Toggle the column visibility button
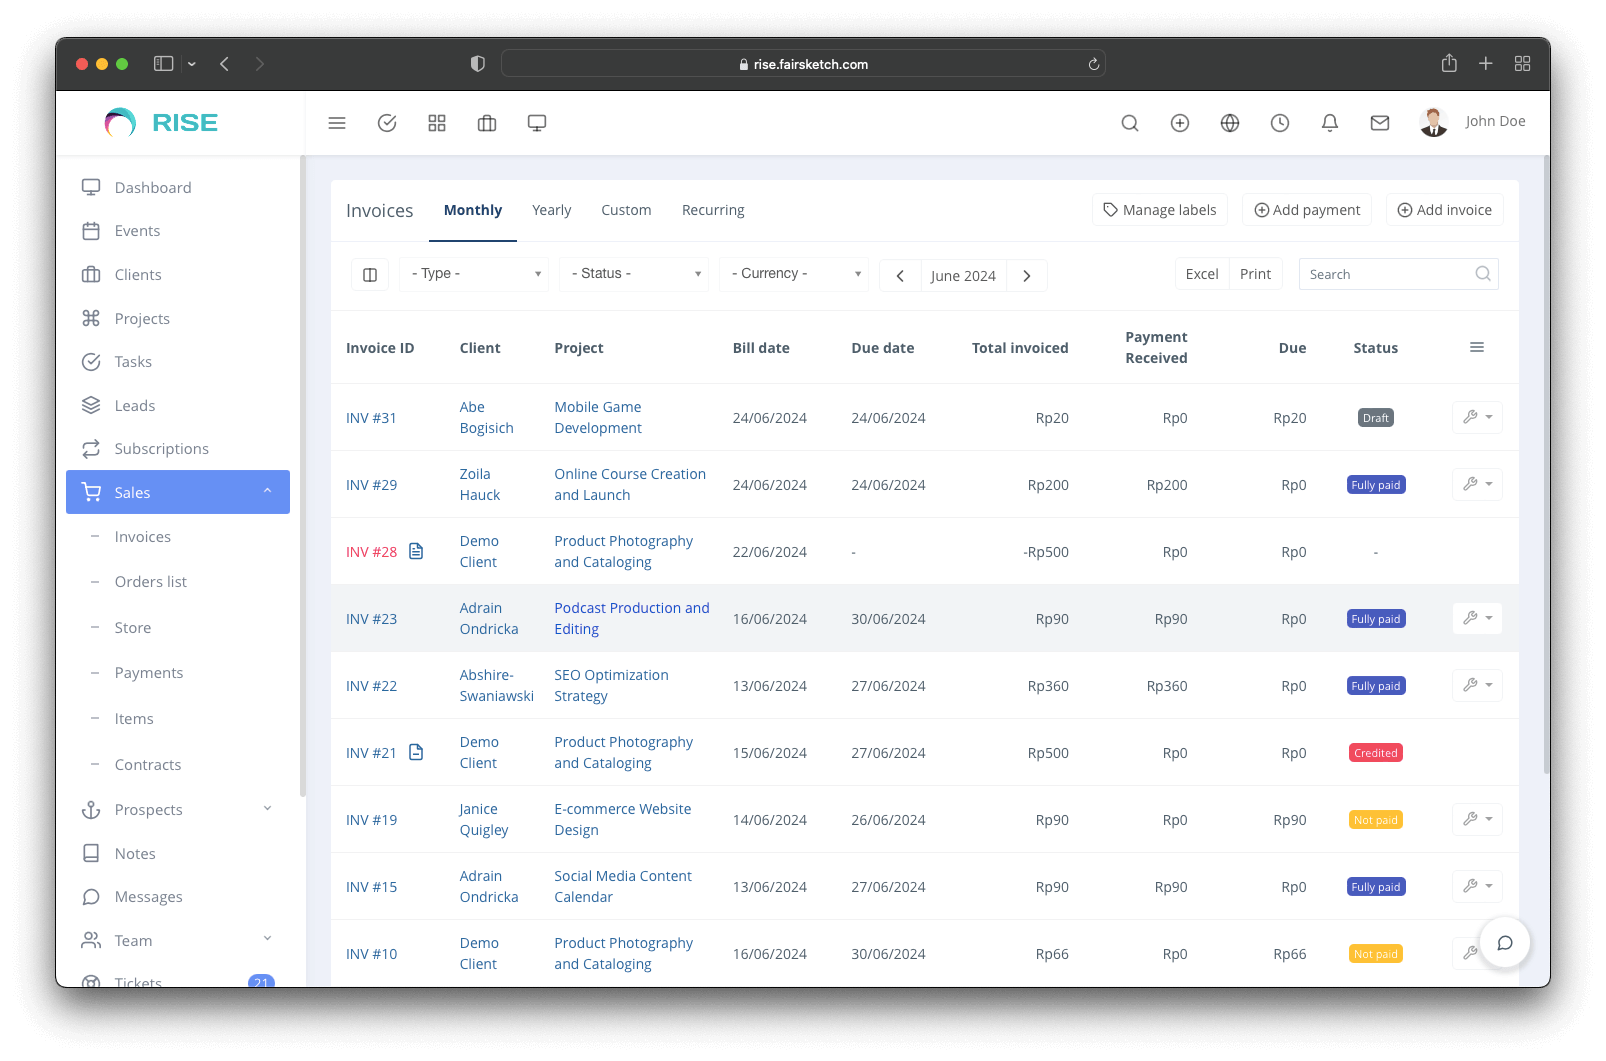Viewport: 1606px width, 1061px height. (x=370, y=275)
